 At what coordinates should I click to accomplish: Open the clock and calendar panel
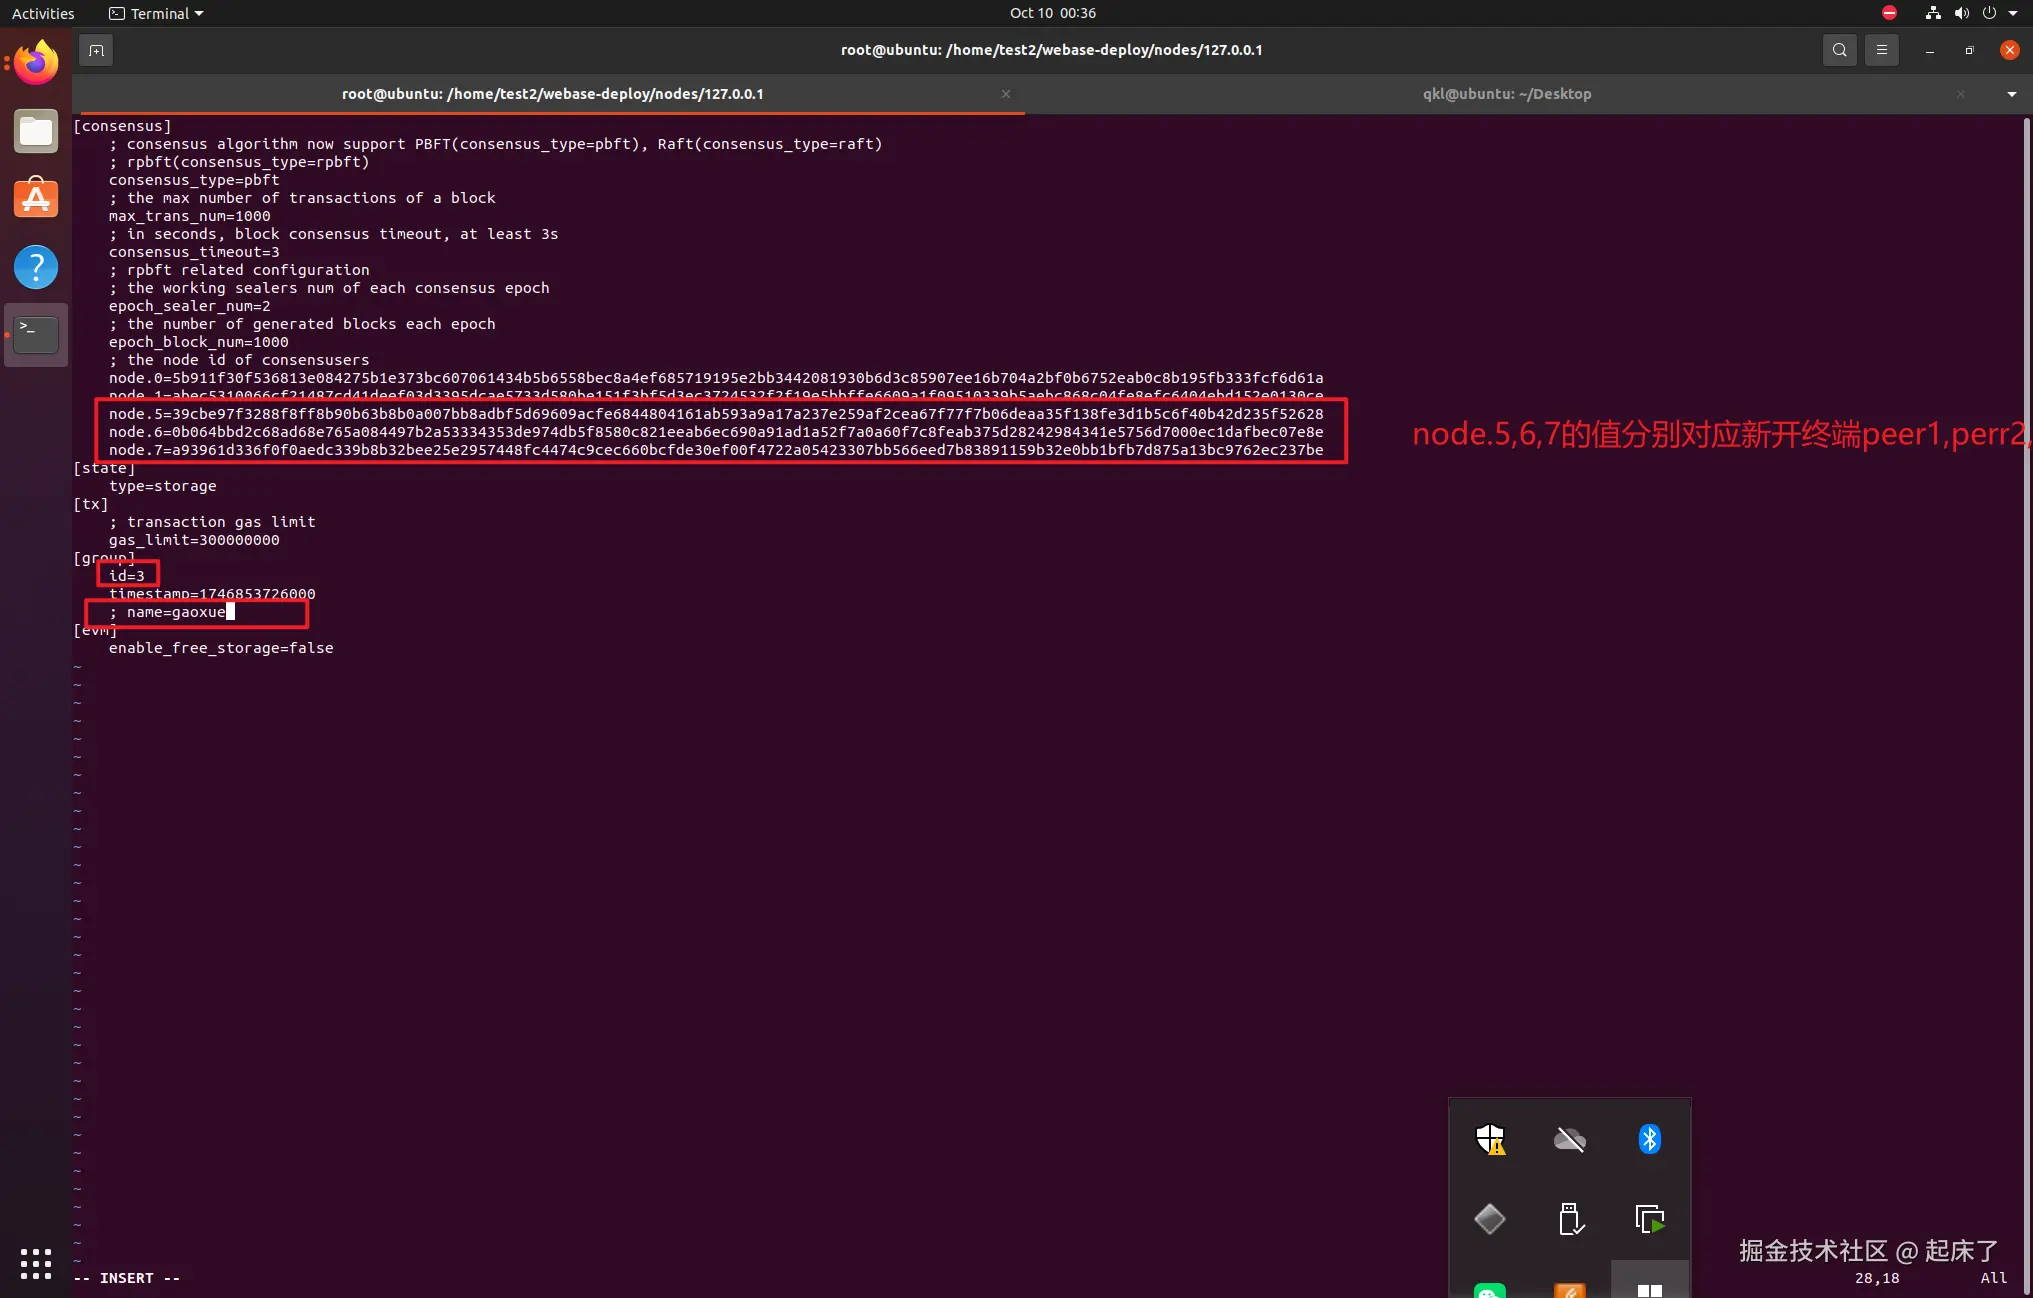1052,13
